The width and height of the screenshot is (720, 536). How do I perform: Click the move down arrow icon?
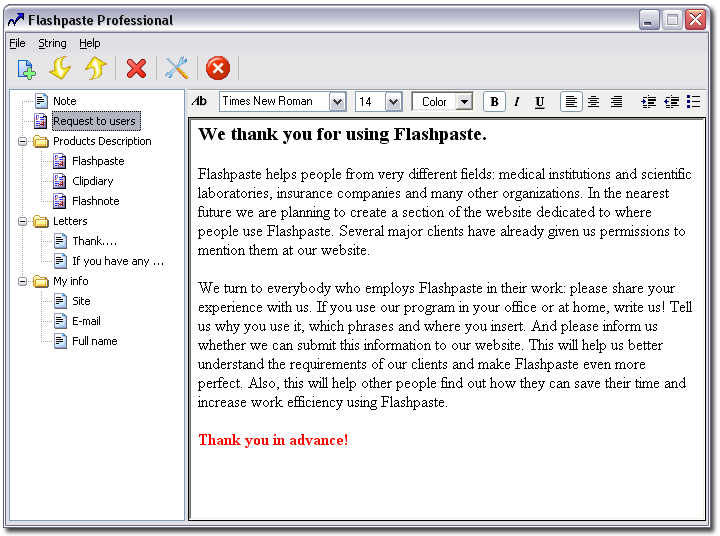tap(61, 68)
